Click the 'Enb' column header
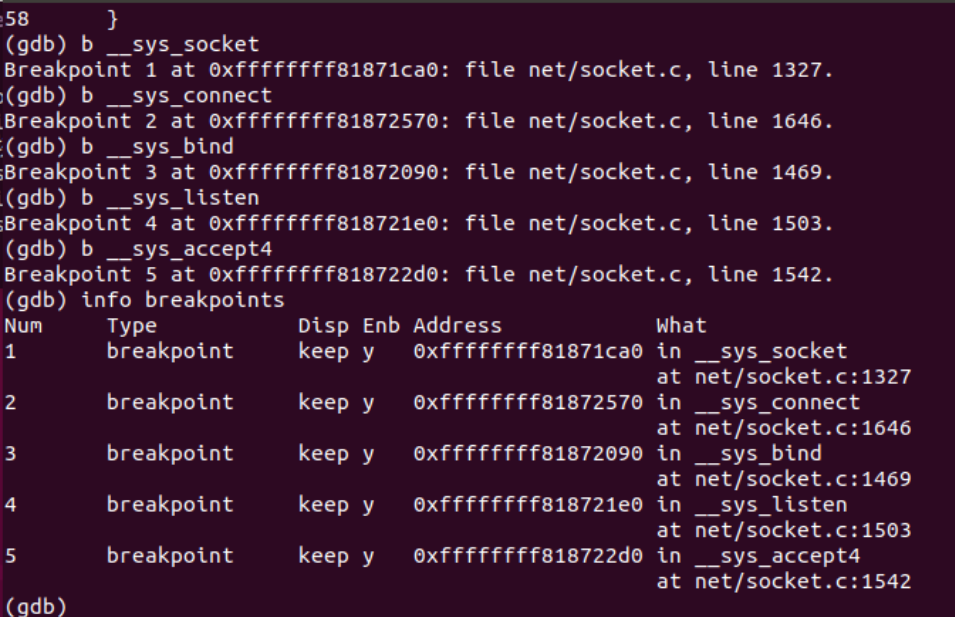The image size is (955, 617). tap(380, 325)
